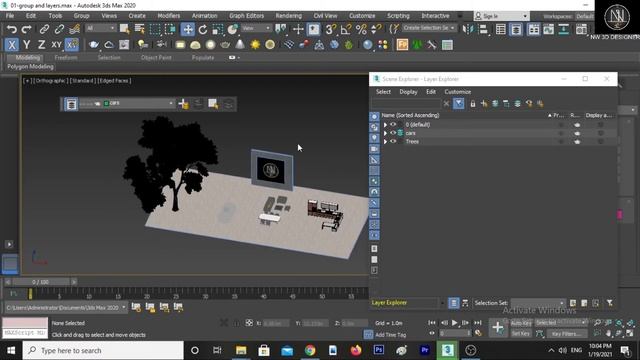Expand the Trees layer
The image size is (640, 360).
coord(385,142)
